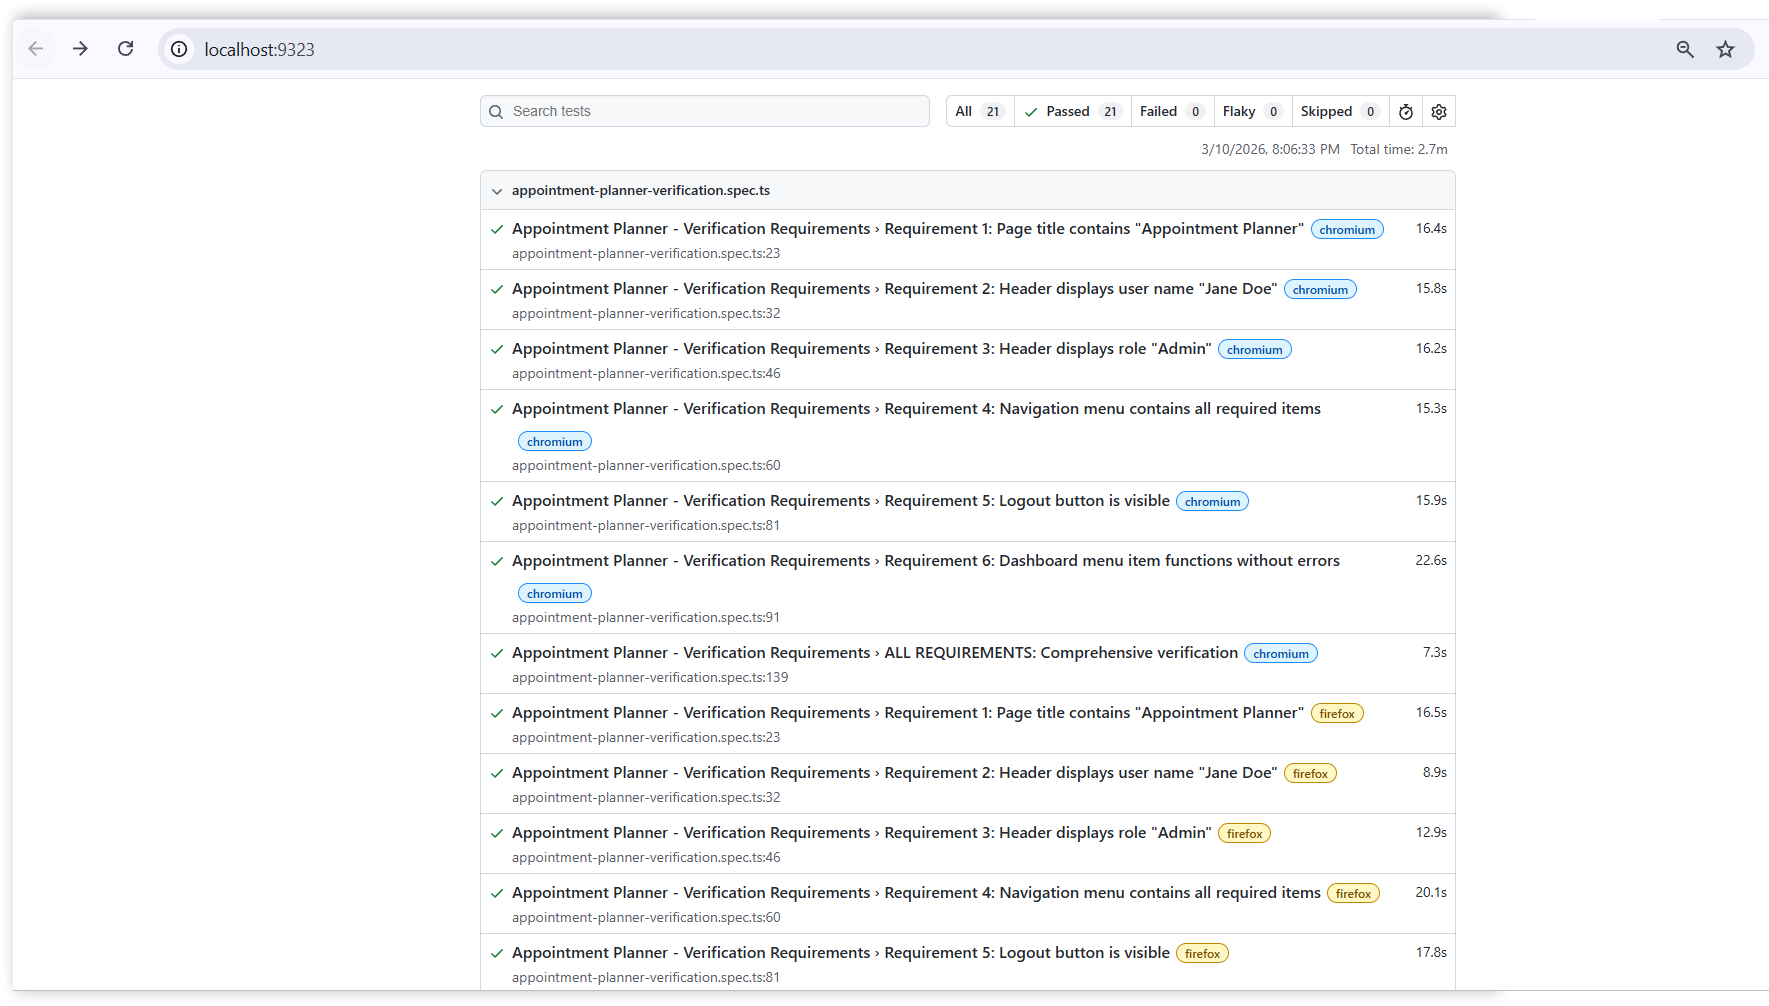This screenshot has height=1006, width=1769.
Task: Click firefox tag on Requirement 4
Action: [x=1354, y=894]
